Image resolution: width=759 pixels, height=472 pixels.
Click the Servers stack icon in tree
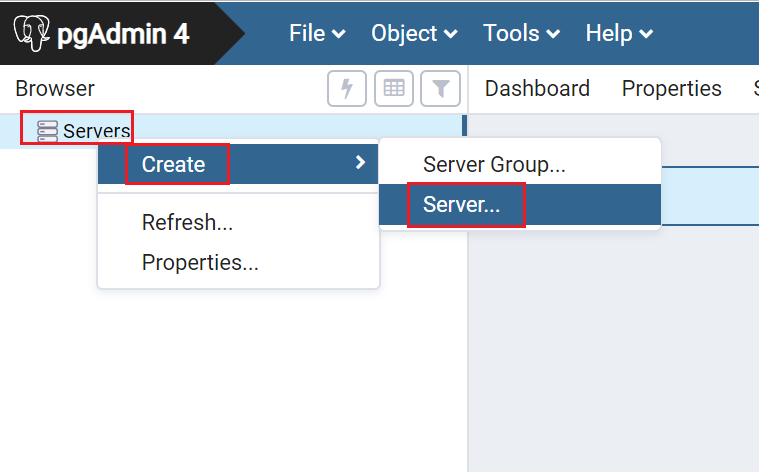click(x=47, y=130)
